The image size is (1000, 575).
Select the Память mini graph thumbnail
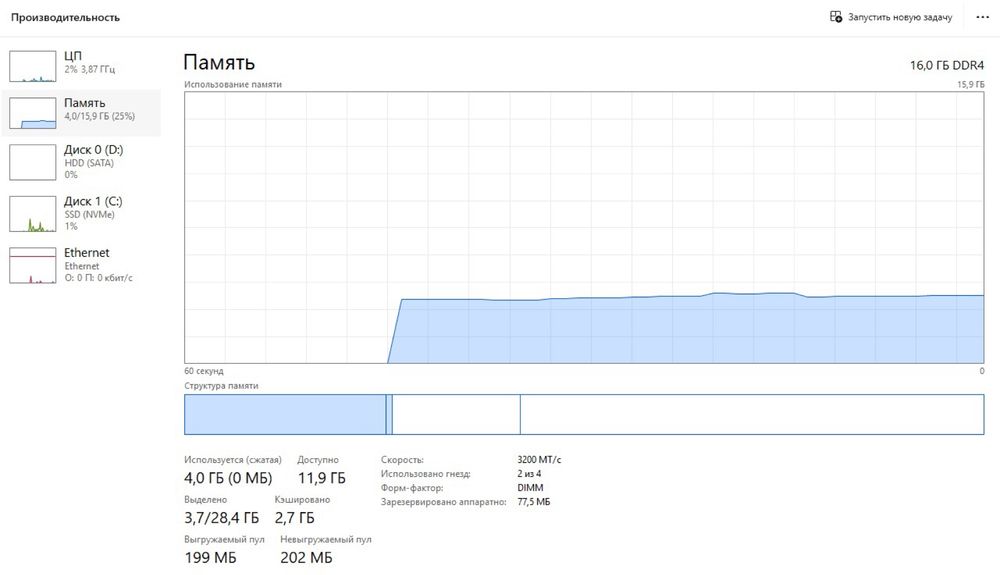33,113
